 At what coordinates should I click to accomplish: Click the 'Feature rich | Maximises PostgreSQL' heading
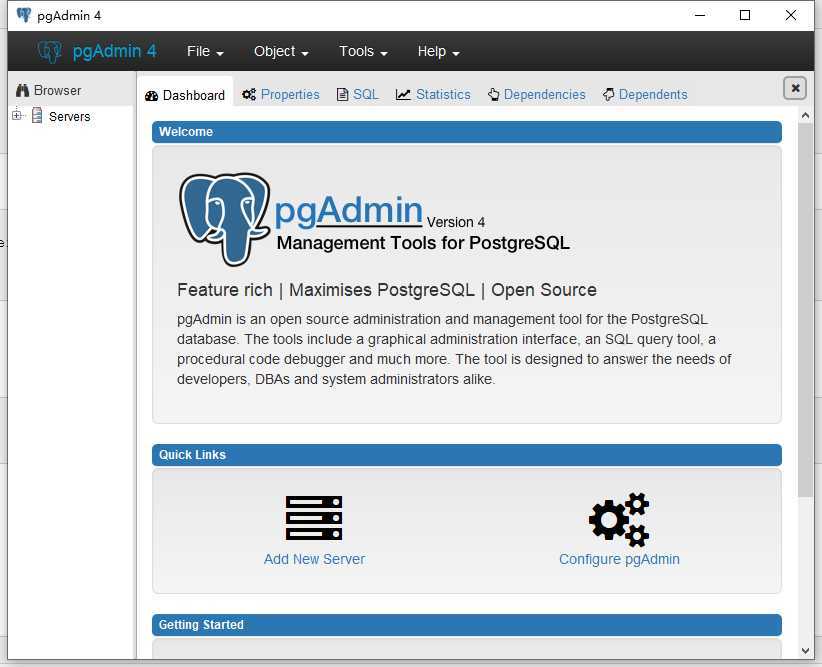(x=387, y=290)
